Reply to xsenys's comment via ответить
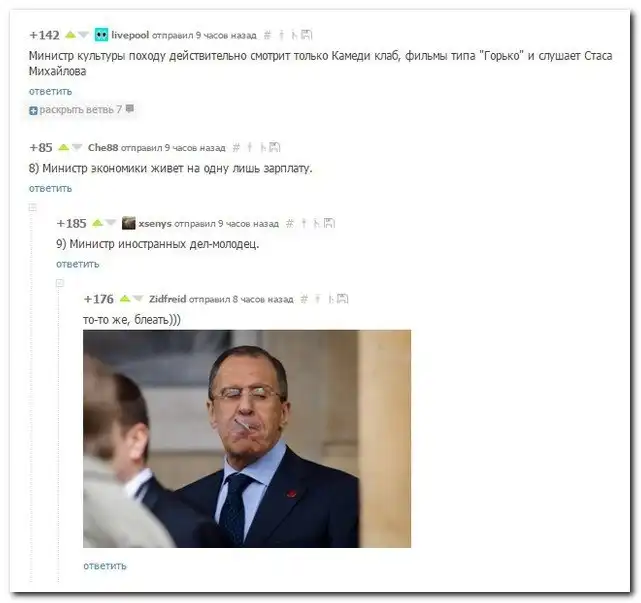 click(78, 264)
